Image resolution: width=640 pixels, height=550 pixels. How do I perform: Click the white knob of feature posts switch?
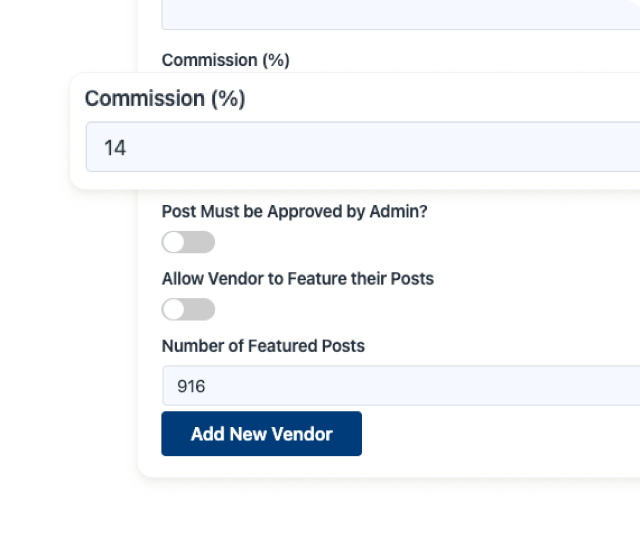[175, 309]
